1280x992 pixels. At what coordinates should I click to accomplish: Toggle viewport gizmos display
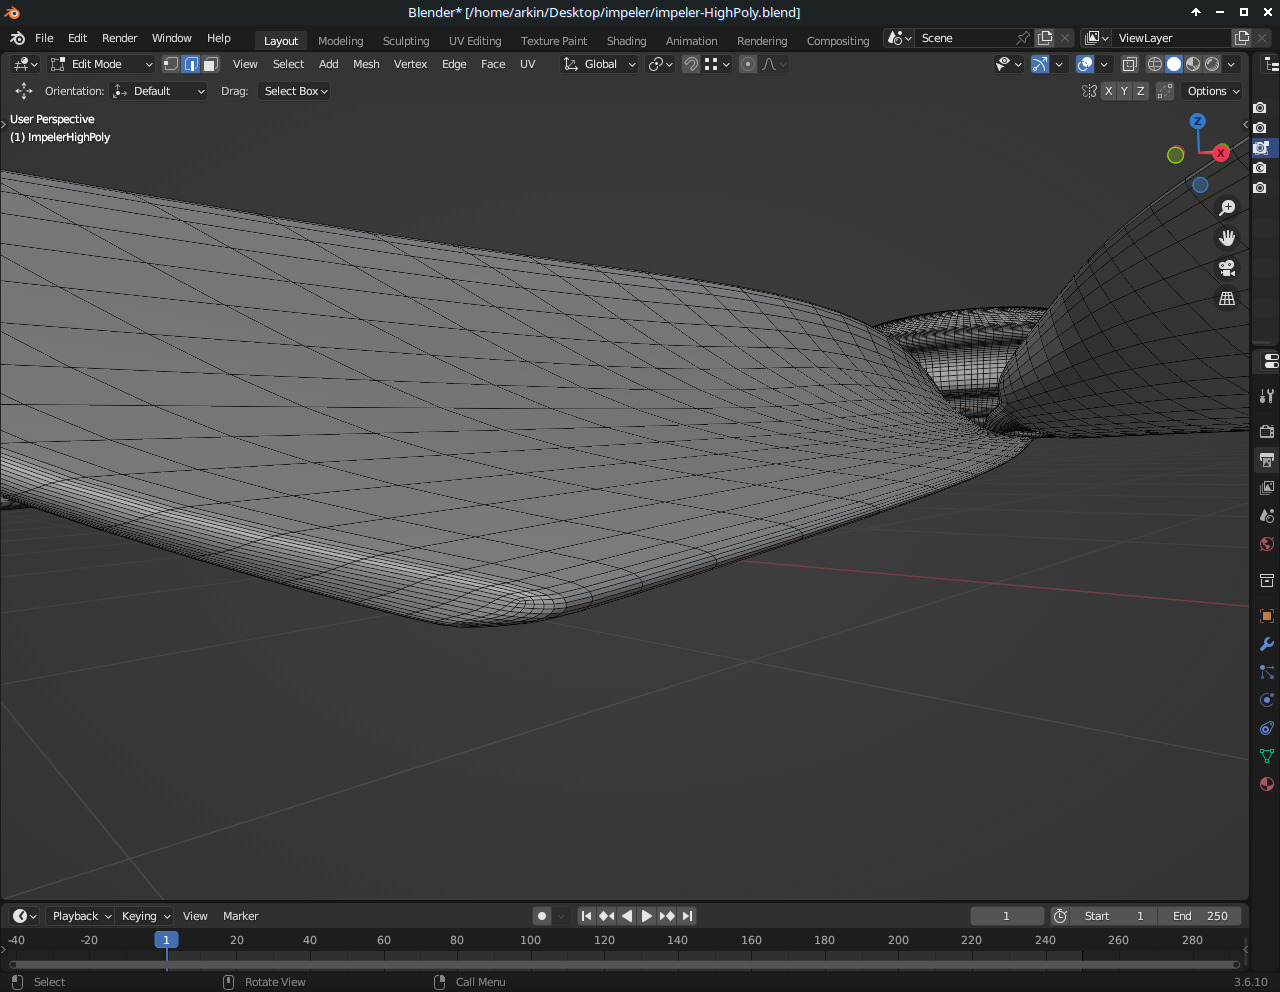pyautogui.click(x=1040, y=64)
